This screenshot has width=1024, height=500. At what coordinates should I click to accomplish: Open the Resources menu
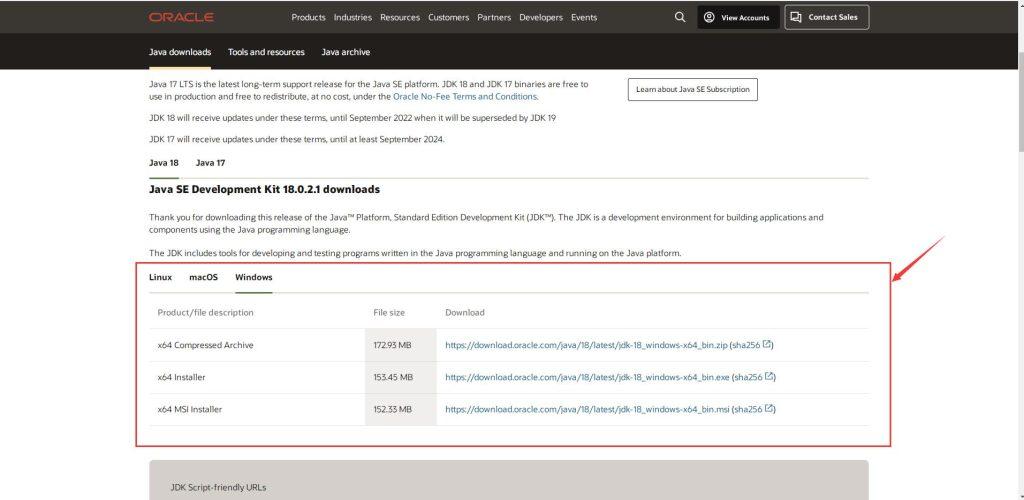pyautogui.click(x=400, y=18)
